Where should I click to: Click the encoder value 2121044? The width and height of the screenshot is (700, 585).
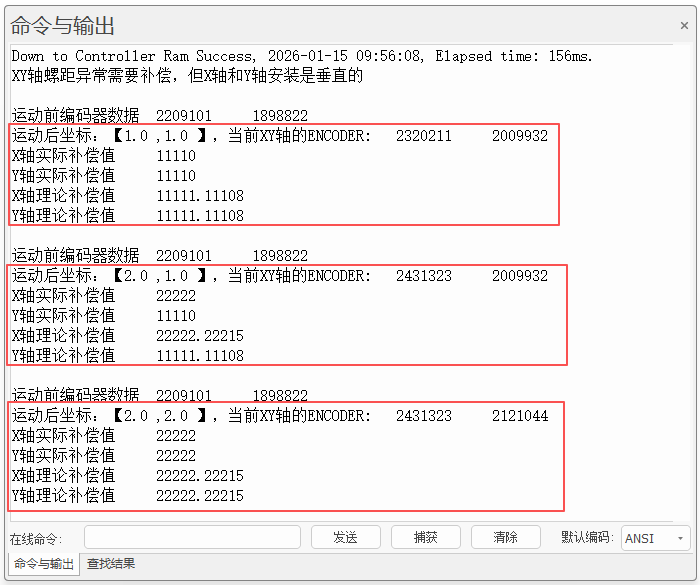pyautogui.click(x=520, y=416)
